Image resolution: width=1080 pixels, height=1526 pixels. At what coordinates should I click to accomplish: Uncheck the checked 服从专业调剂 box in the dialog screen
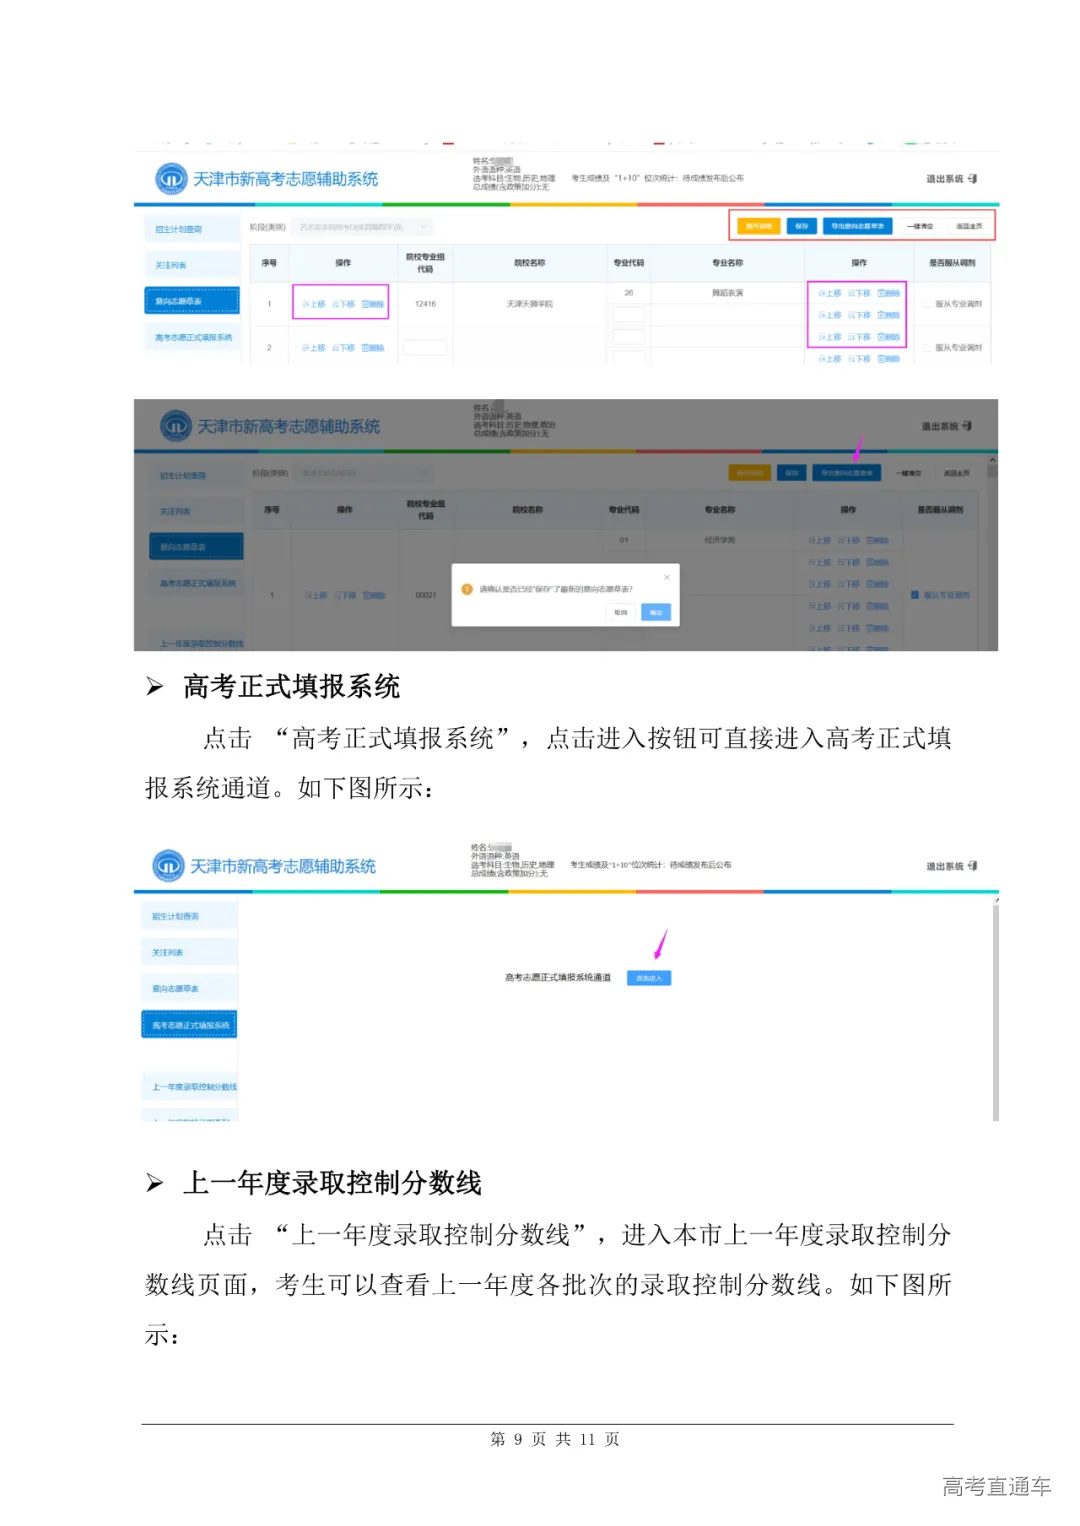tap(914, 596)
